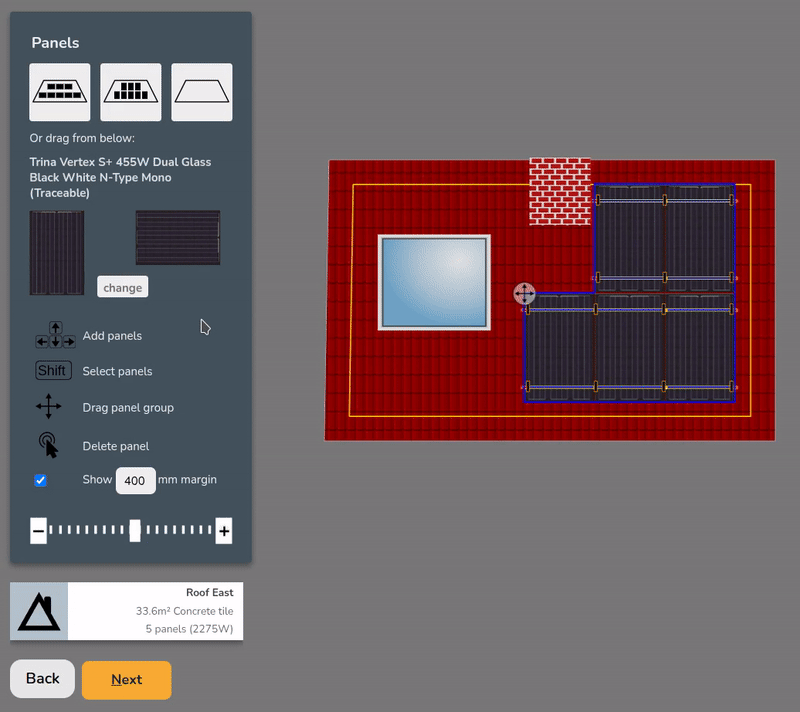Click the landscape solar panel thumbnail
The width and height of the screenshot is (800, 712).
178,238
